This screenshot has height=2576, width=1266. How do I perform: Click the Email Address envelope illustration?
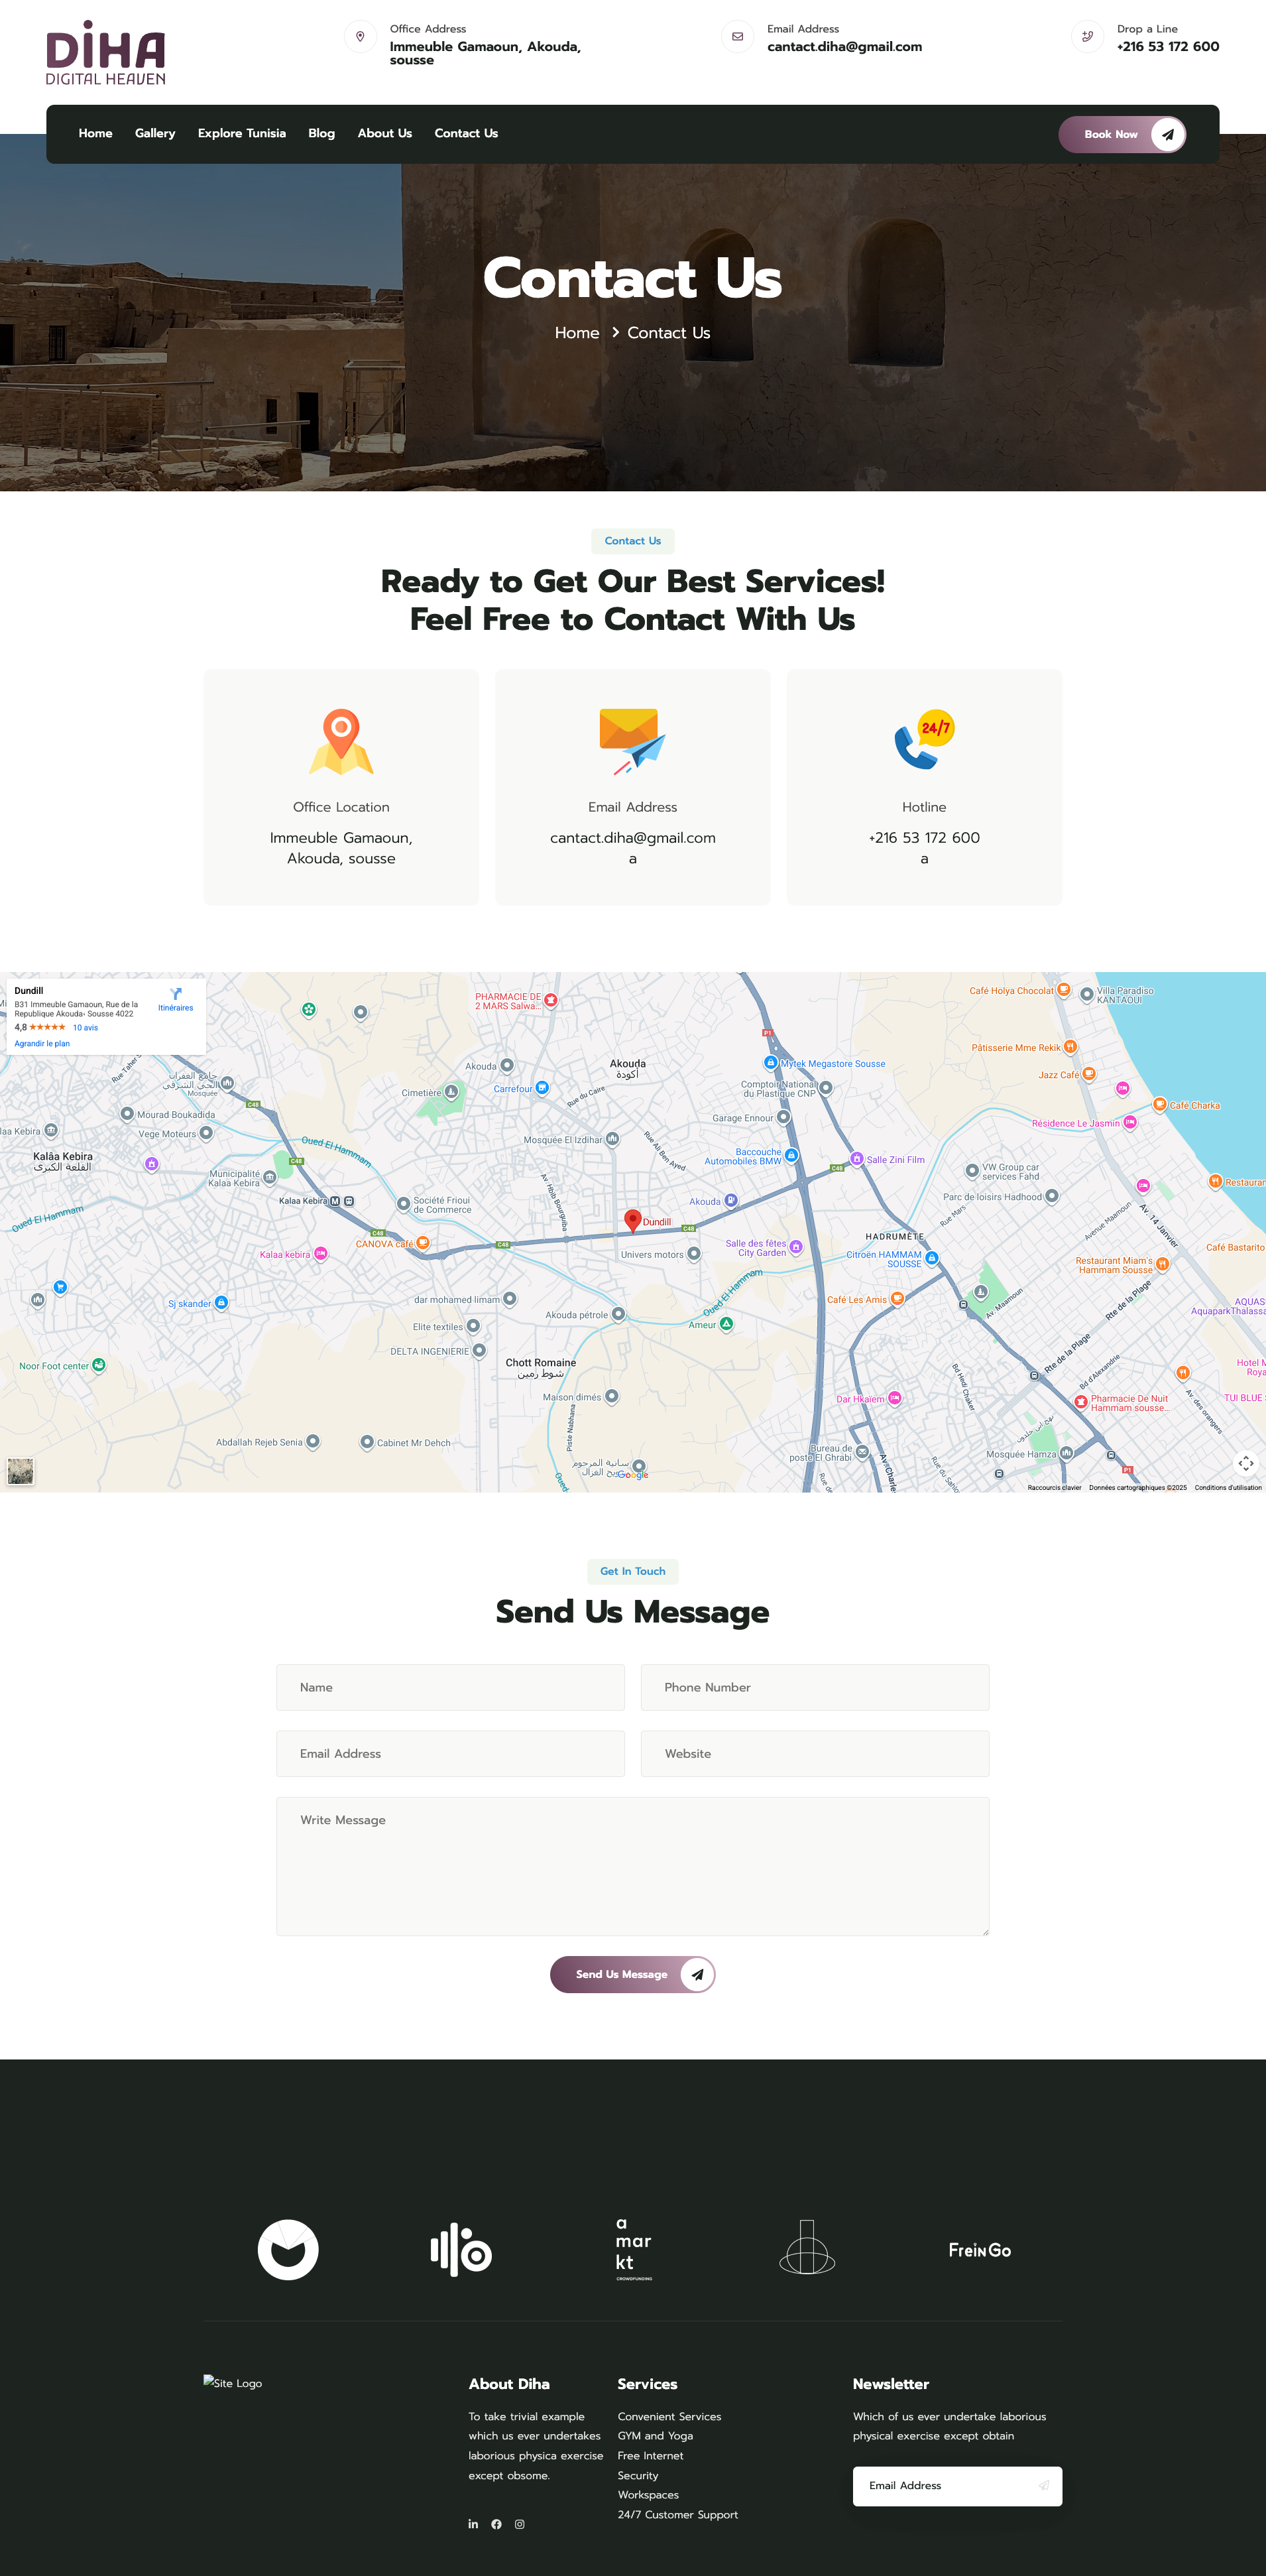click(x=632, y=742)
